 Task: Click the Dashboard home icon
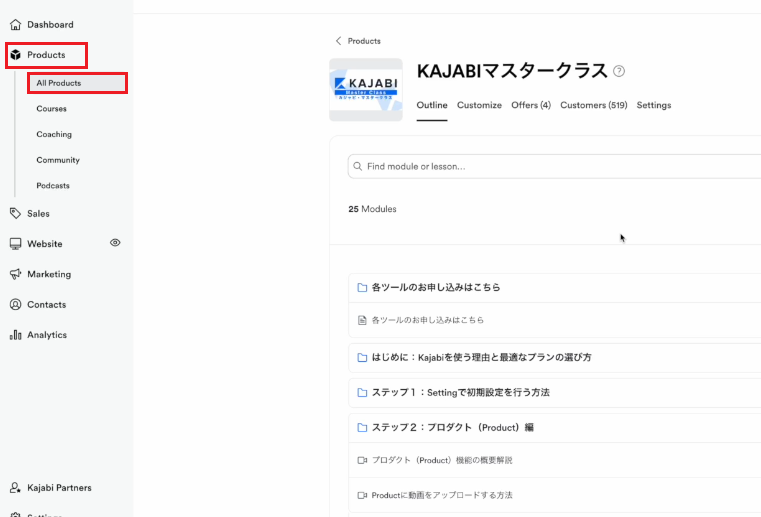(x=16, y=24)
